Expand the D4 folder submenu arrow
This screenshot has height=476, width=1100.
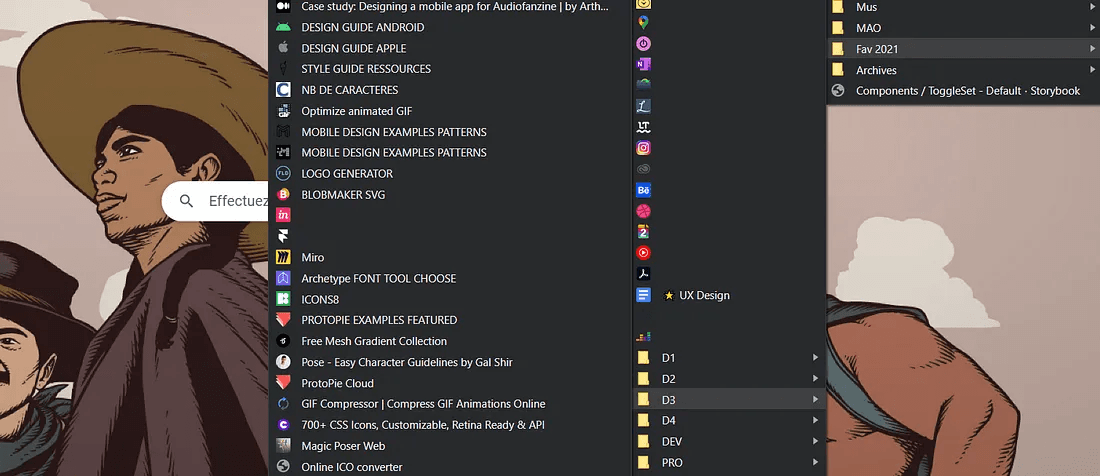[815, 421]
